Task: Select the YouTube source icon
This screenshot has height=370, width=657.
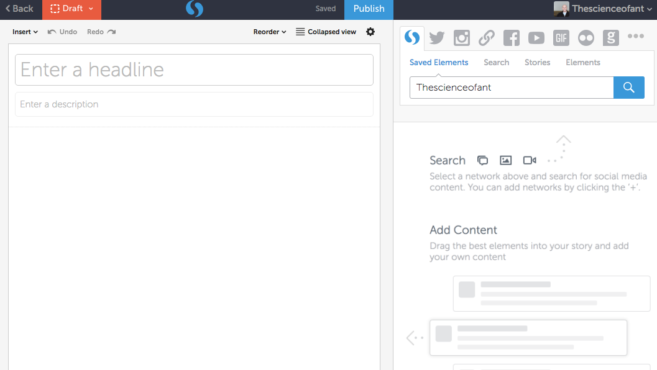Action: pyautogui.click(x=536, y=38)
